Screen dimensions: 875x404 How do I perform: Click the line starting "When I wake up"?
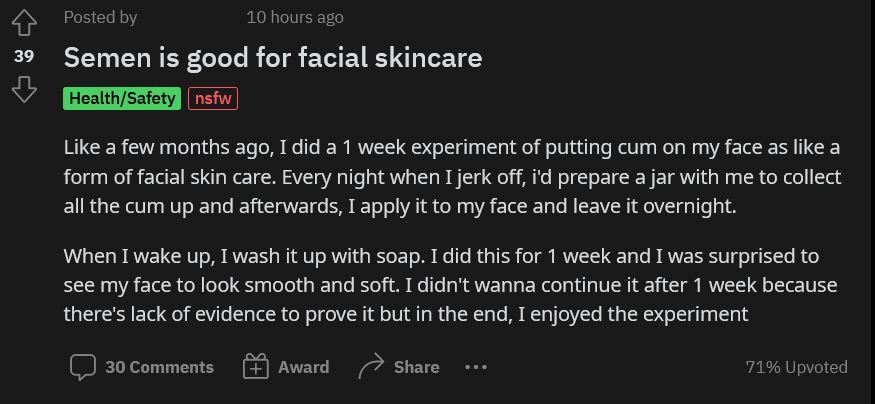tap(440, 256)
